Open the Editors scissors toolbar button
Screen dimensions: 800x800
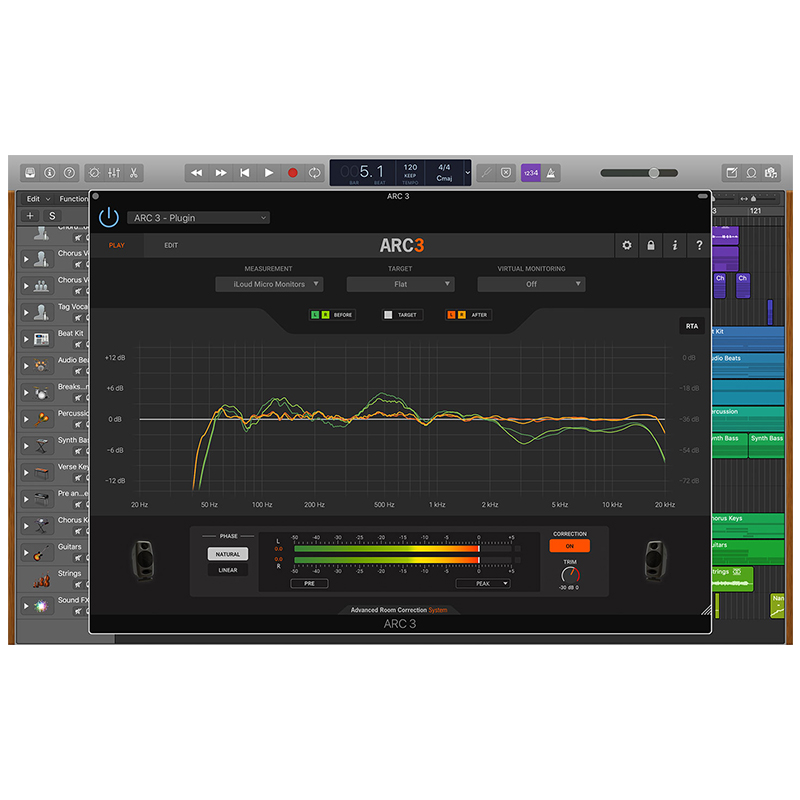coord(133,173)
